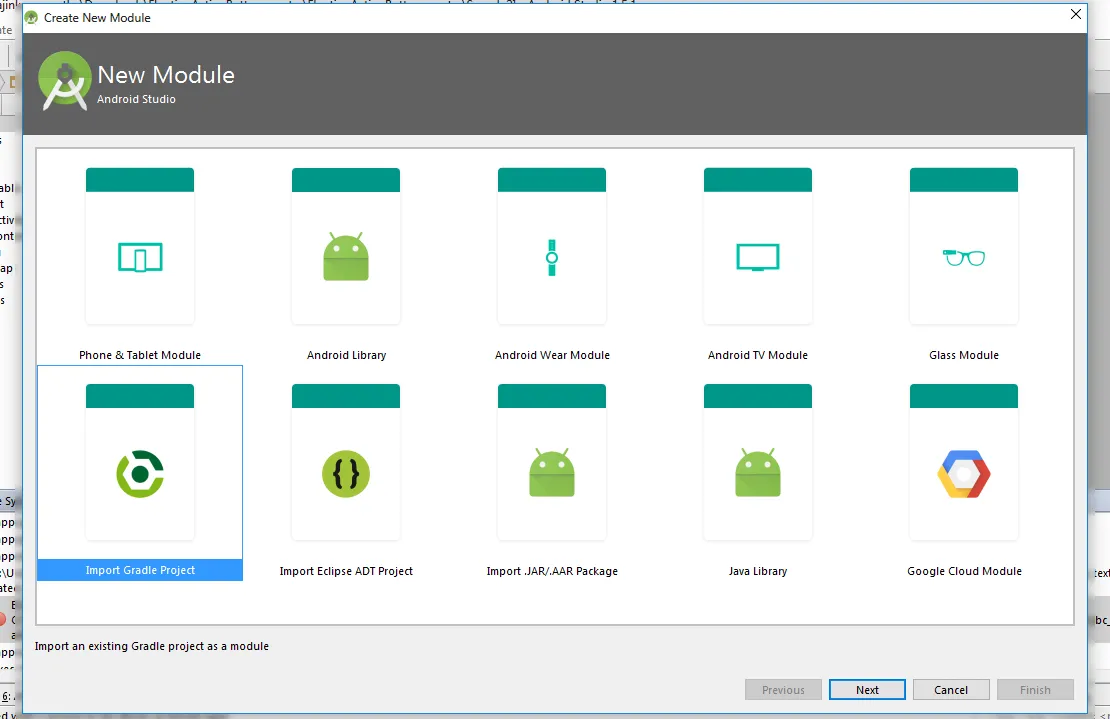Close the Create New Module window

(1075, 14)
